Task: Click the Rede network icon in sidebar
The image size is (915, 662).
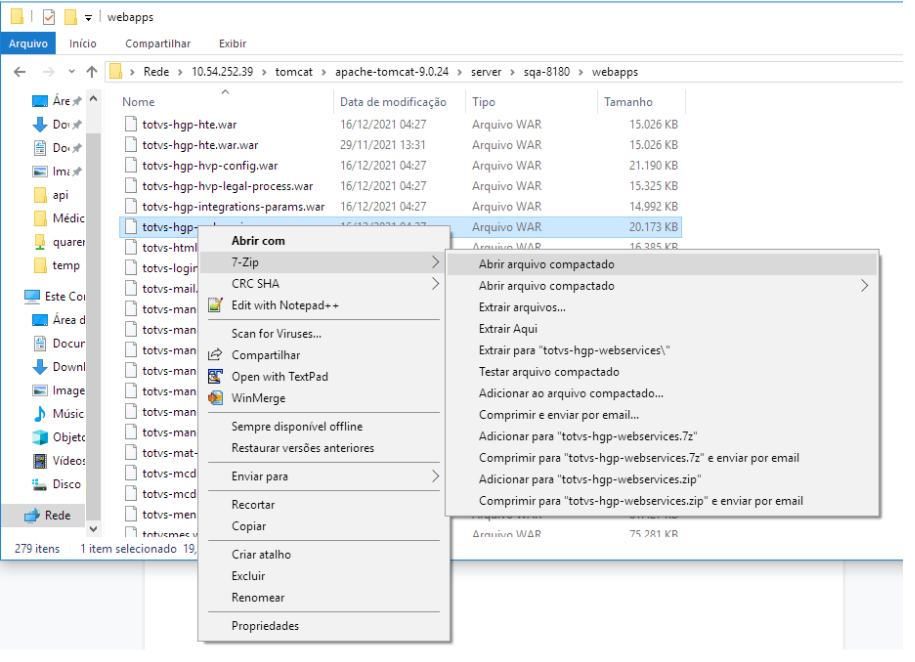Action: 32,515
